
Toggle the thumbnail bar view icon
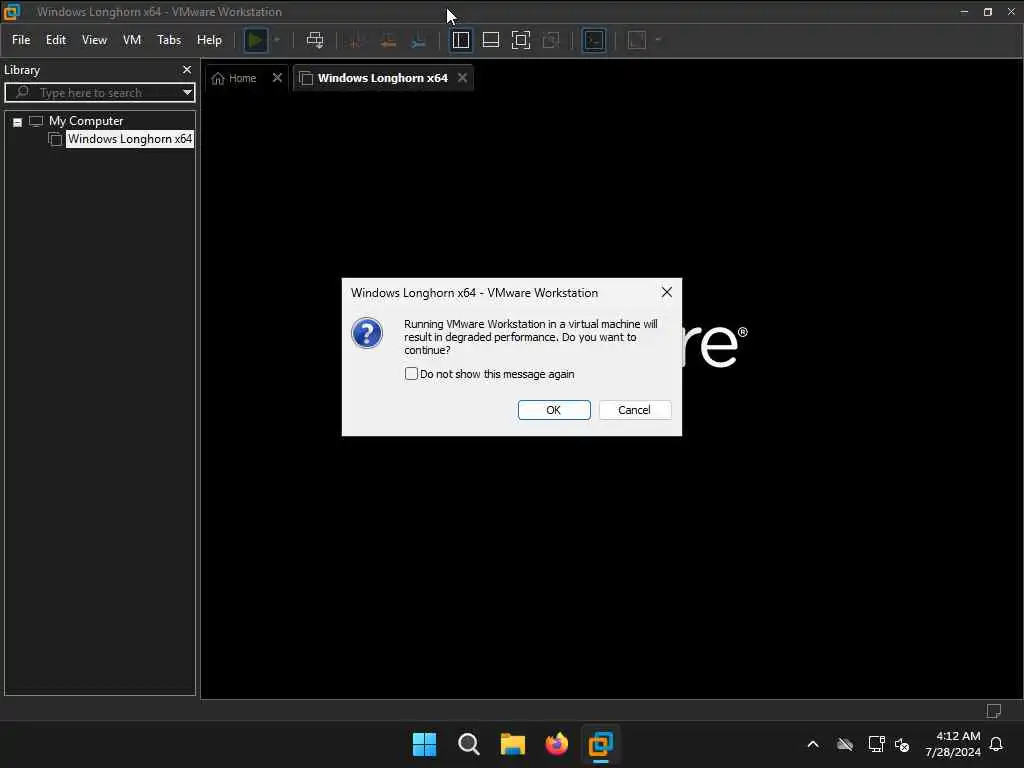pos(490,40)
